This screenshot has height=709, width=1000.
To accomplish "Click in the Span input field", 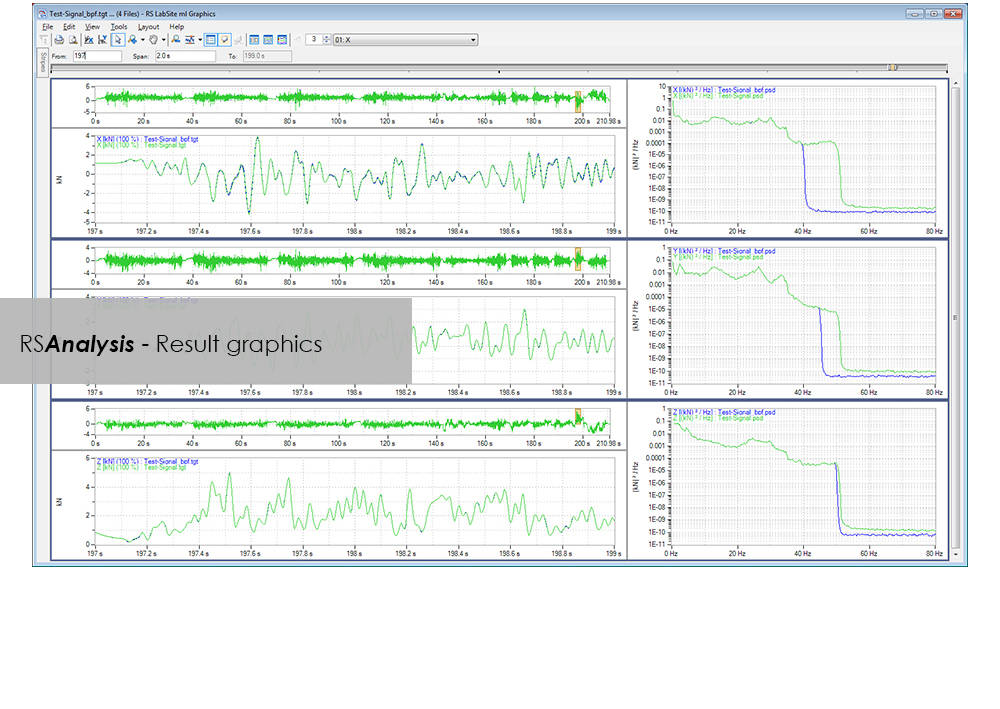I will click(x=185, y=57).
